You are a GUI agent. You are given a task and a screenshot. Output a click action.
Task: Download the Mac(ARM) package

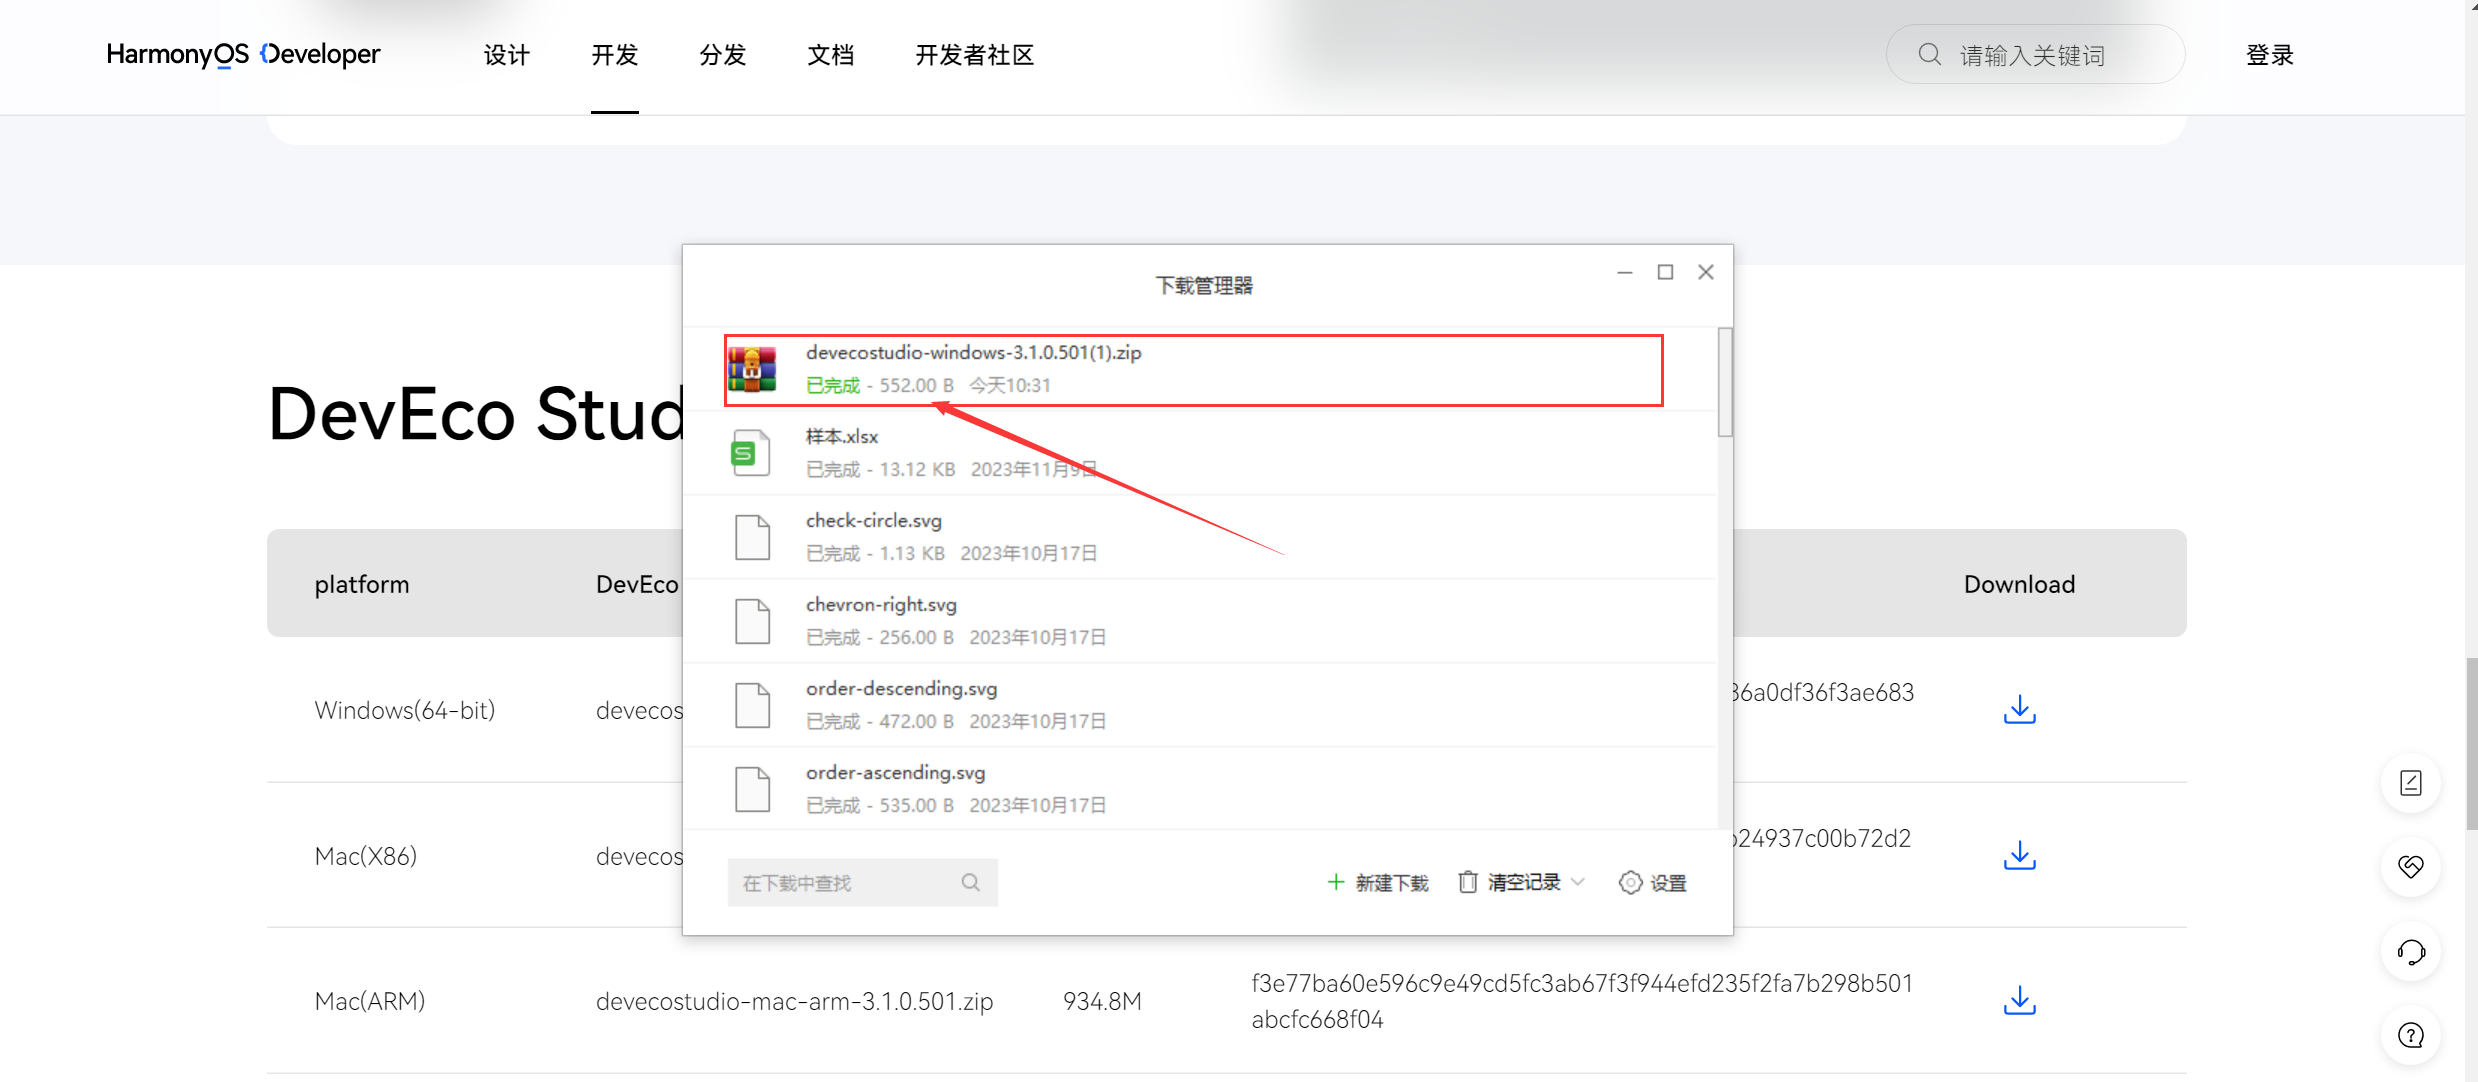(x=2019, y=1000)
